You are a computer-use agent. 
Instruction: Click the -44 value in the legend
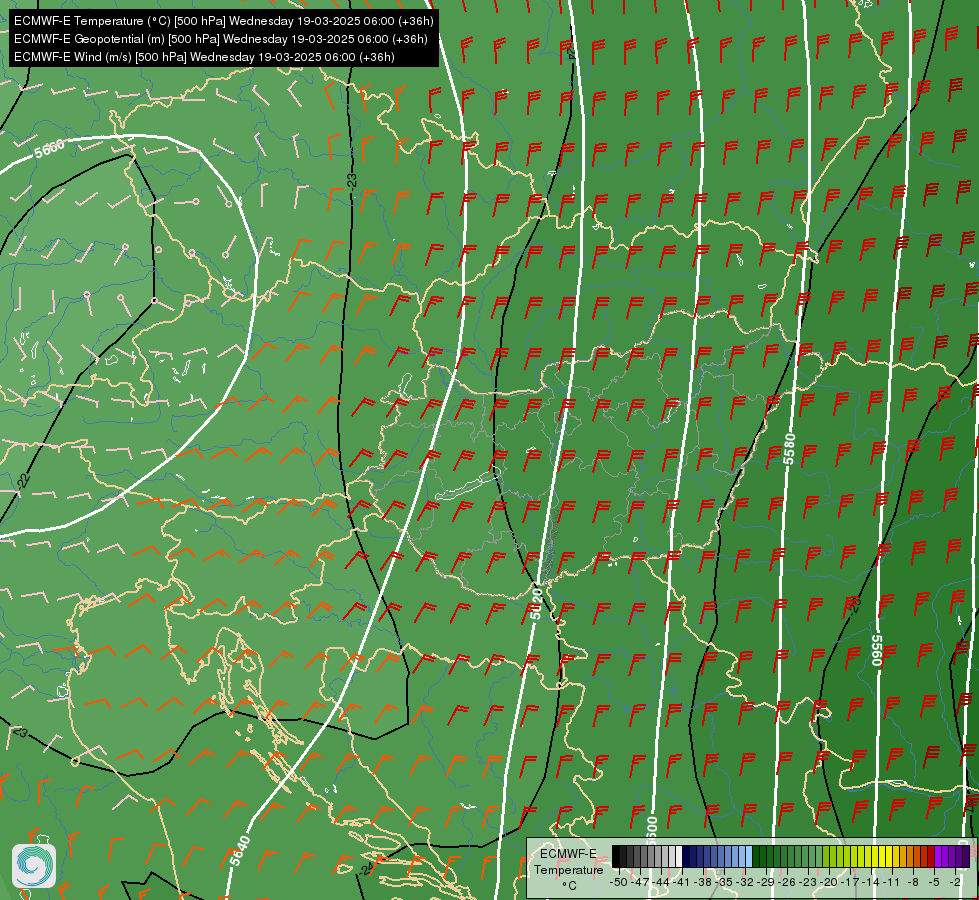661,882
